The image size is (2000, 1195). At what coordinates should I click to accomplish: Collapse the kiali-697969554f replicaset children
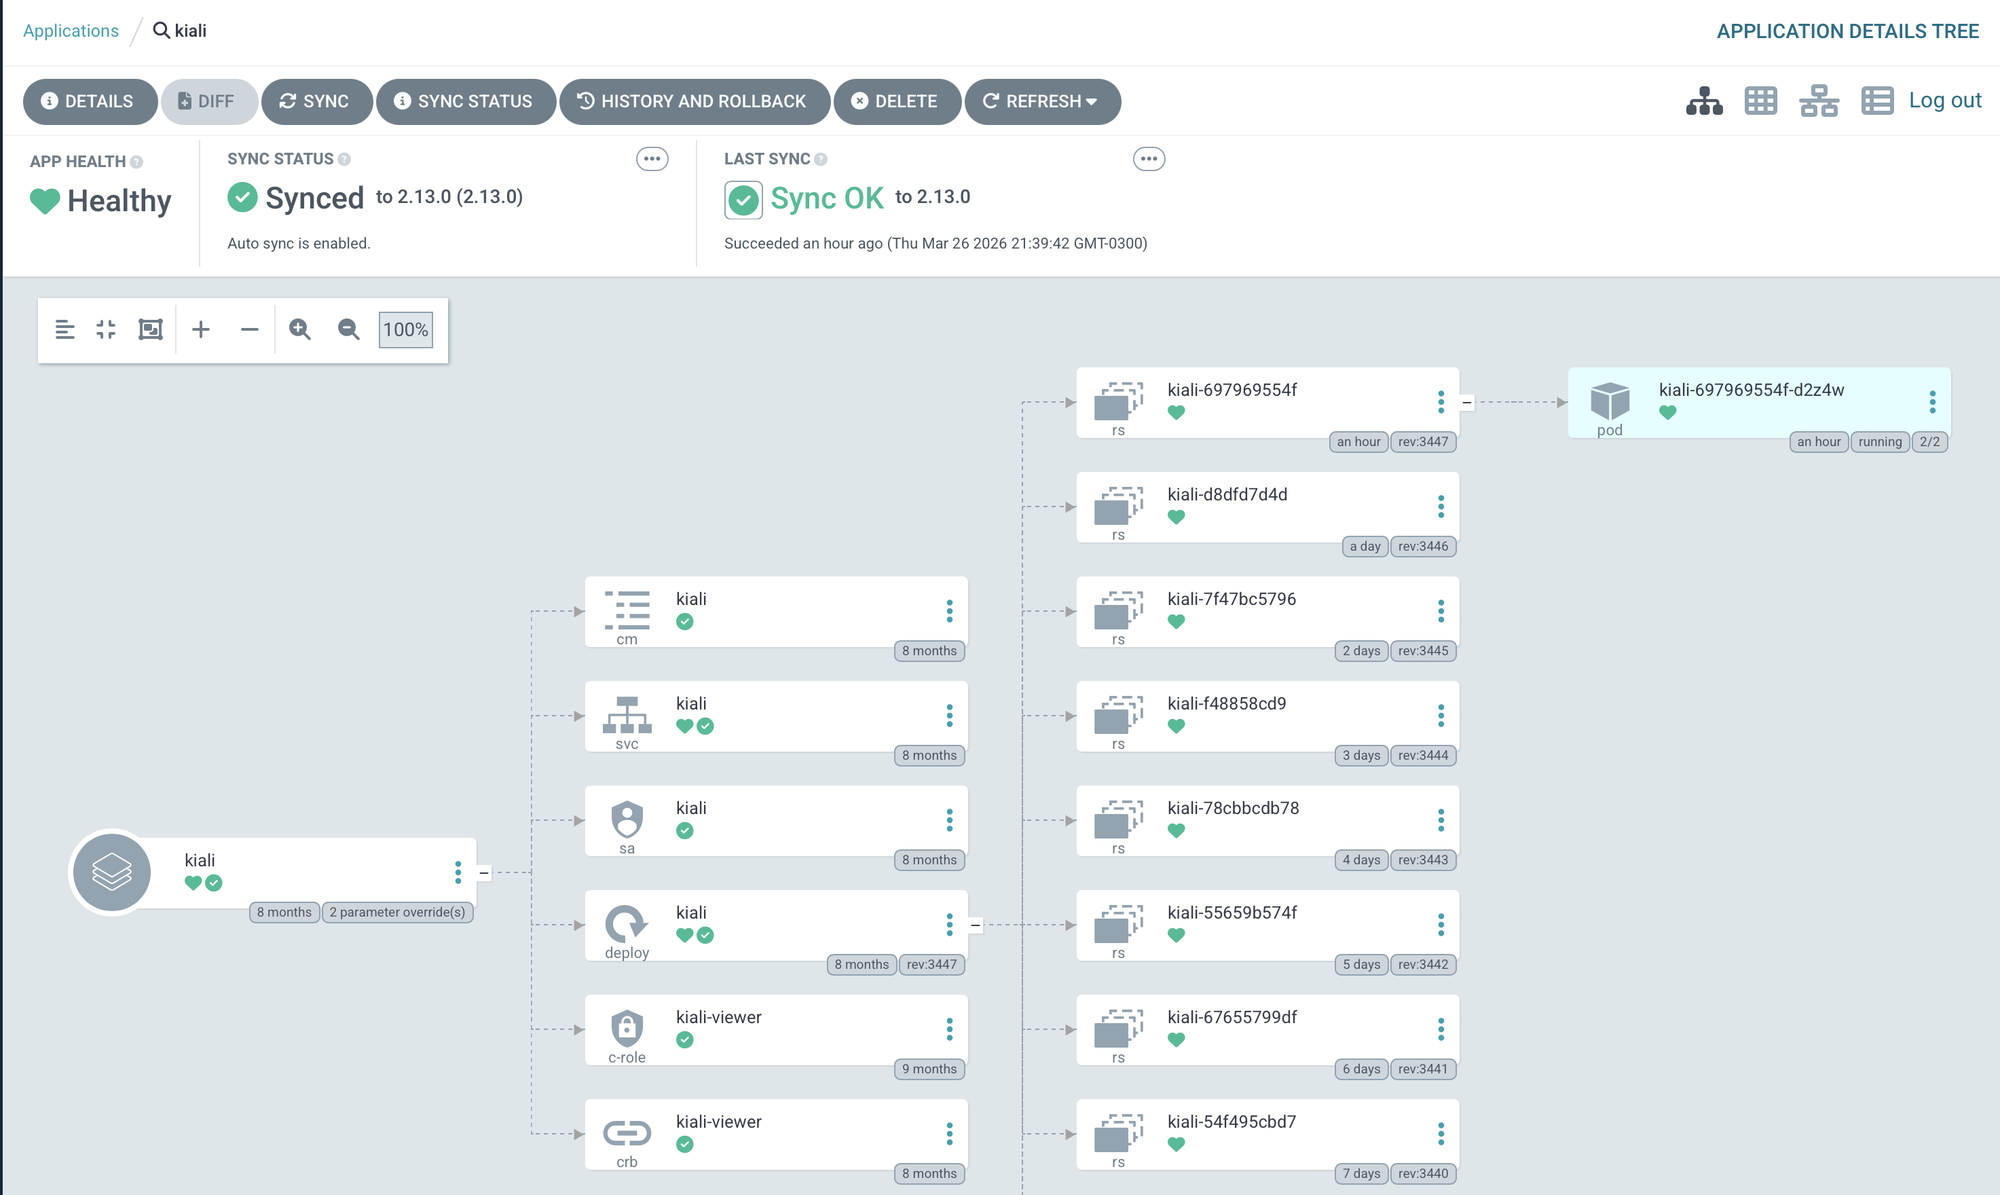[x=1467, y=402]
